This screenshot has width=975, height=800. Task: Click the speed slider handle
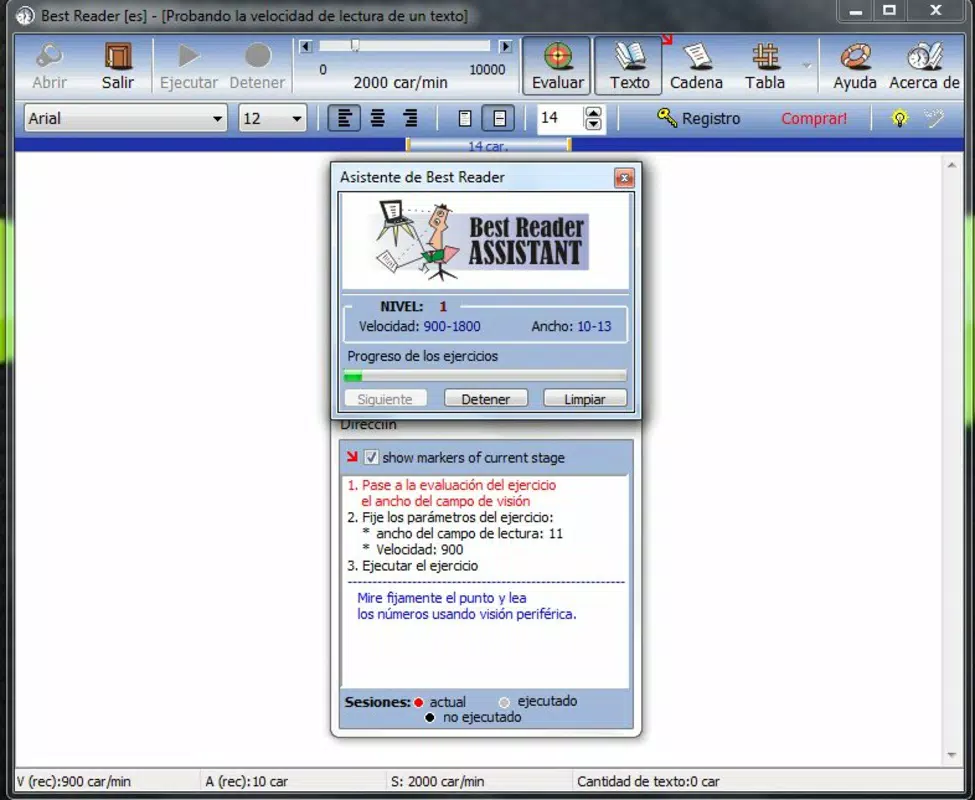[x=355, y=45]
